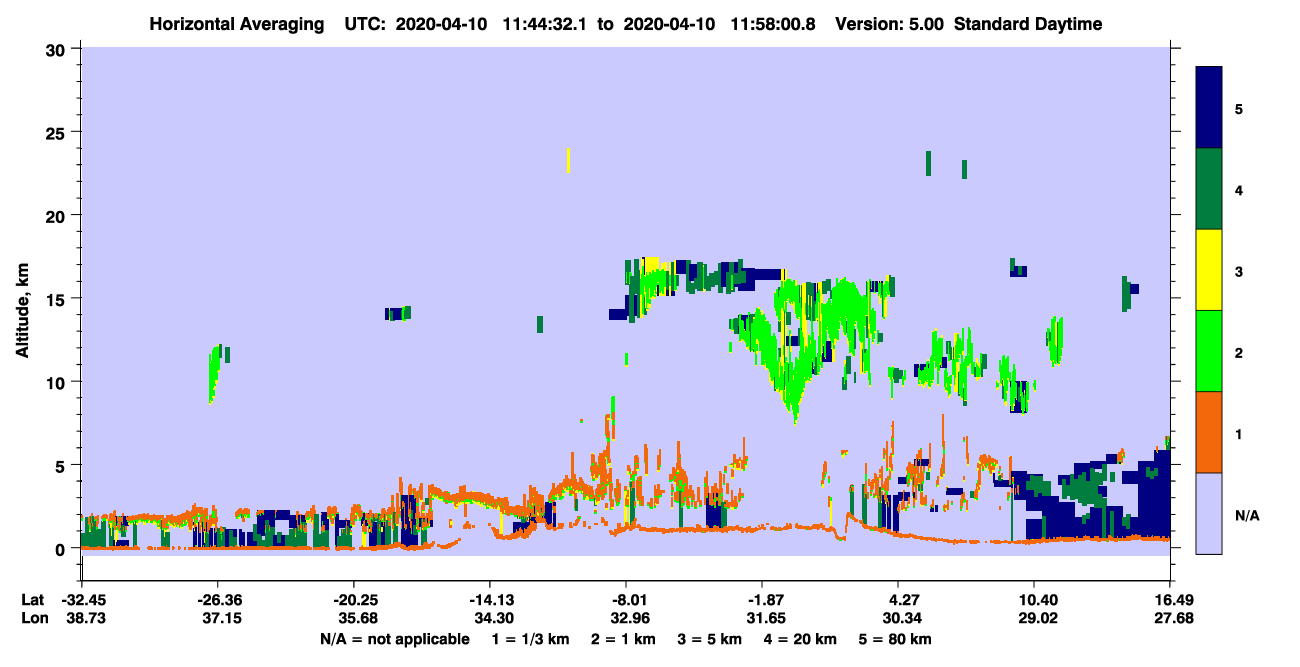Click the dark blue color bar segment labeled 5

pos(1209,108)
